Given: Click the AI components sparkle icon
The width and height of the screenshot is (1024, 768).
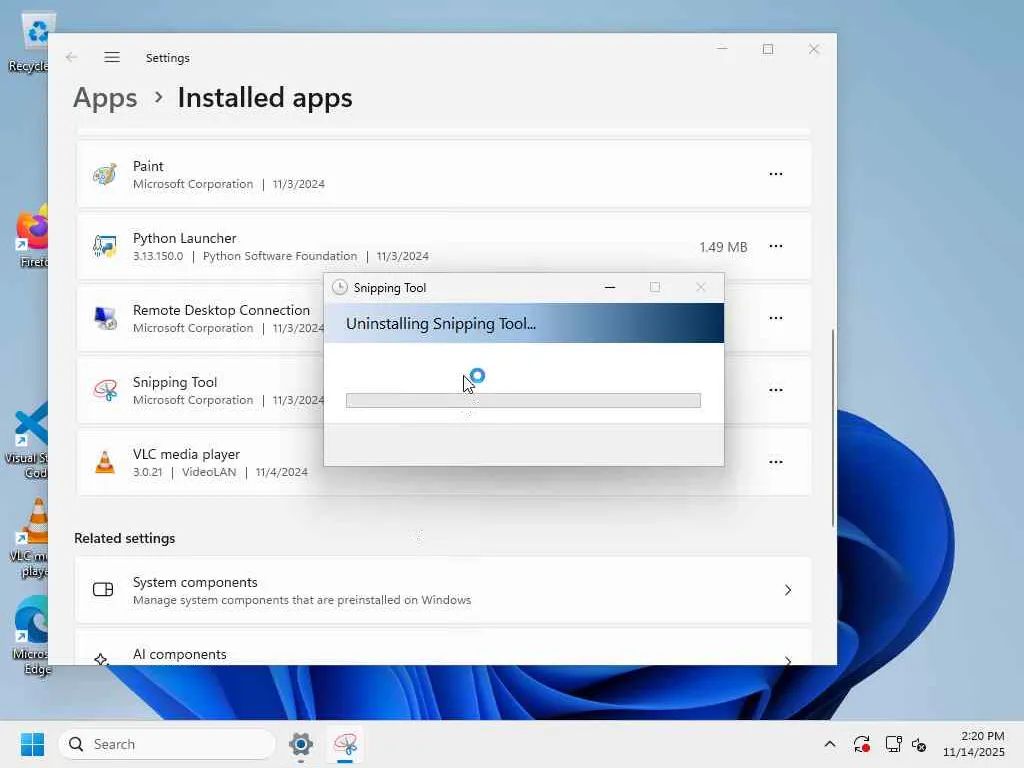Looking at the screenshot, I should (101, 660).
